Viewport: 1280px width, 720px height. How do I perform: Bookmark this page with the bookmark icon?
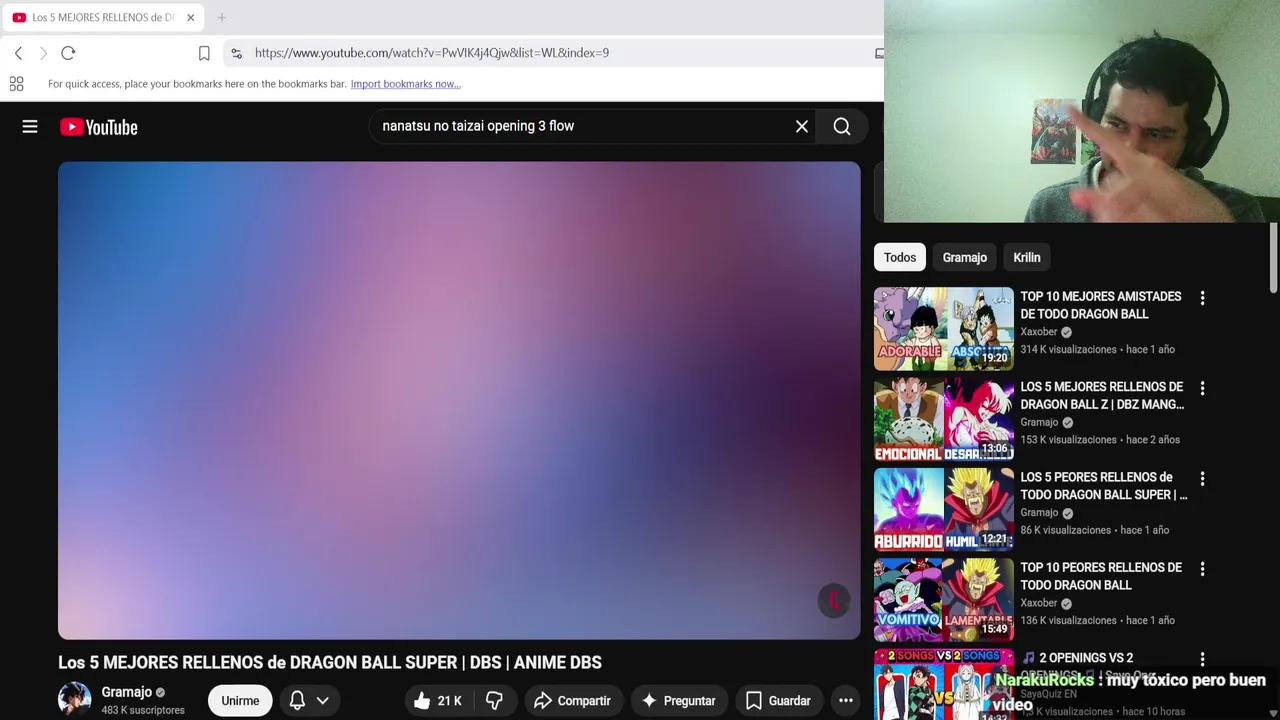tap(204, 53)
